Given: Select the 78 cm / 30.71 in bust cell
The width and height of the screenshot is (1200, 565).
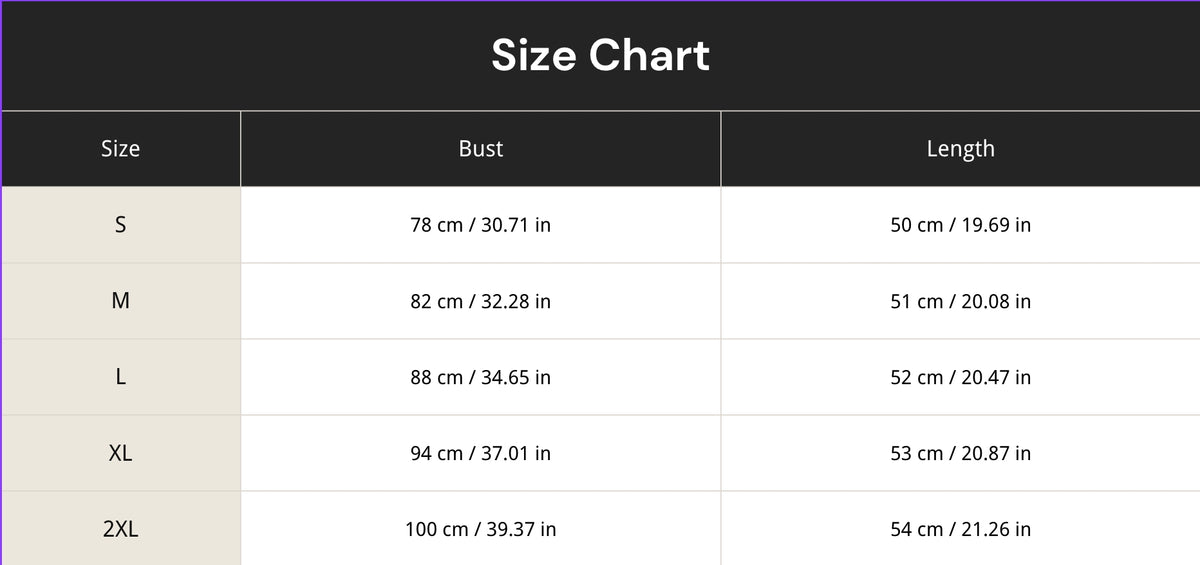Looking at the screenshot, I should [x=481, y=225].
